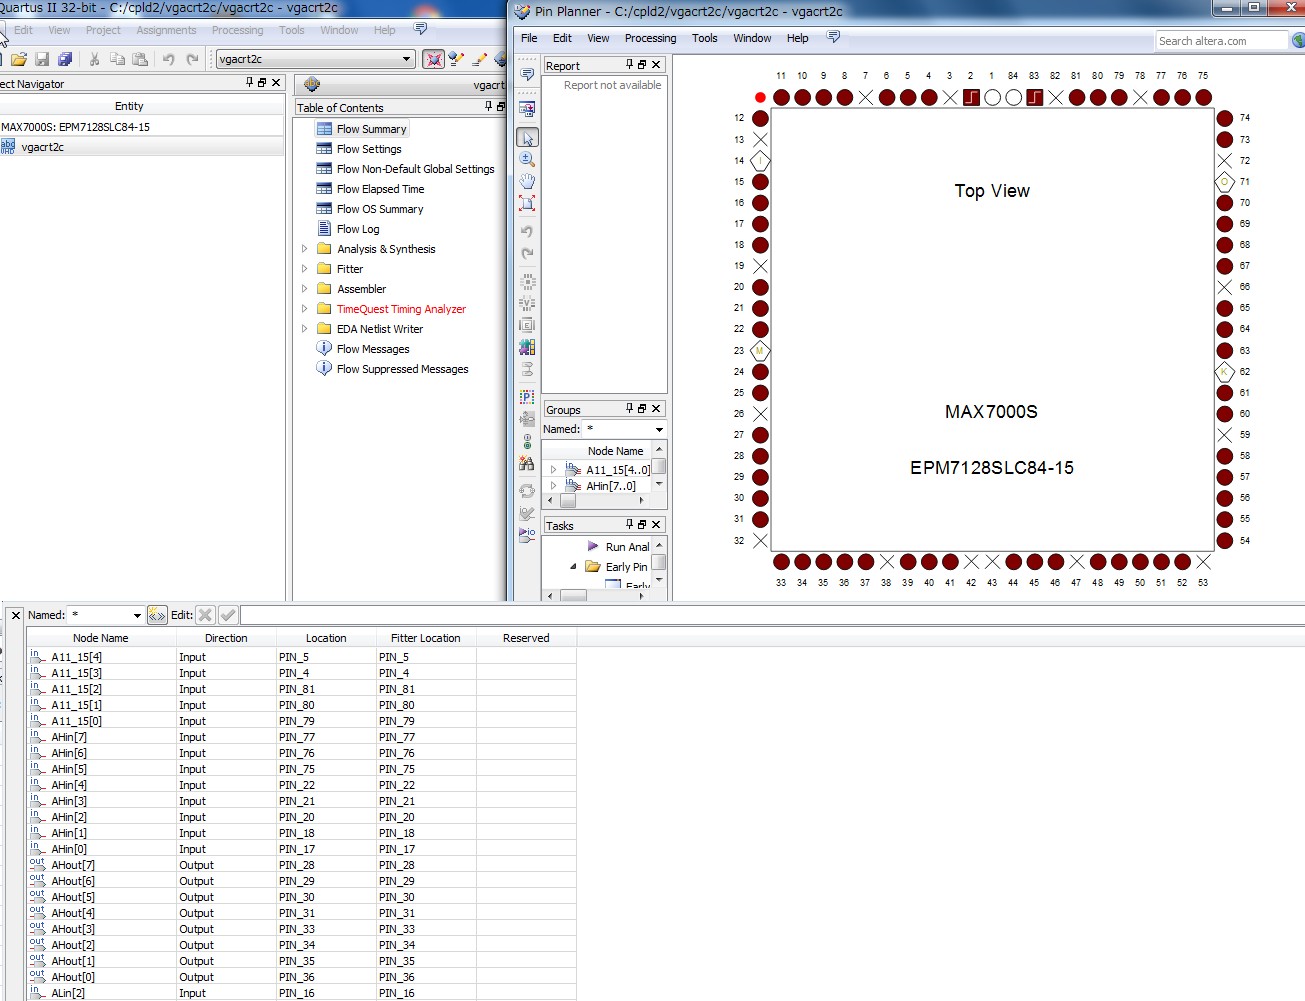Click the speech bubble icon in Quartus menu bar
The image size is (1305, 1001).
tap(420, 29)
